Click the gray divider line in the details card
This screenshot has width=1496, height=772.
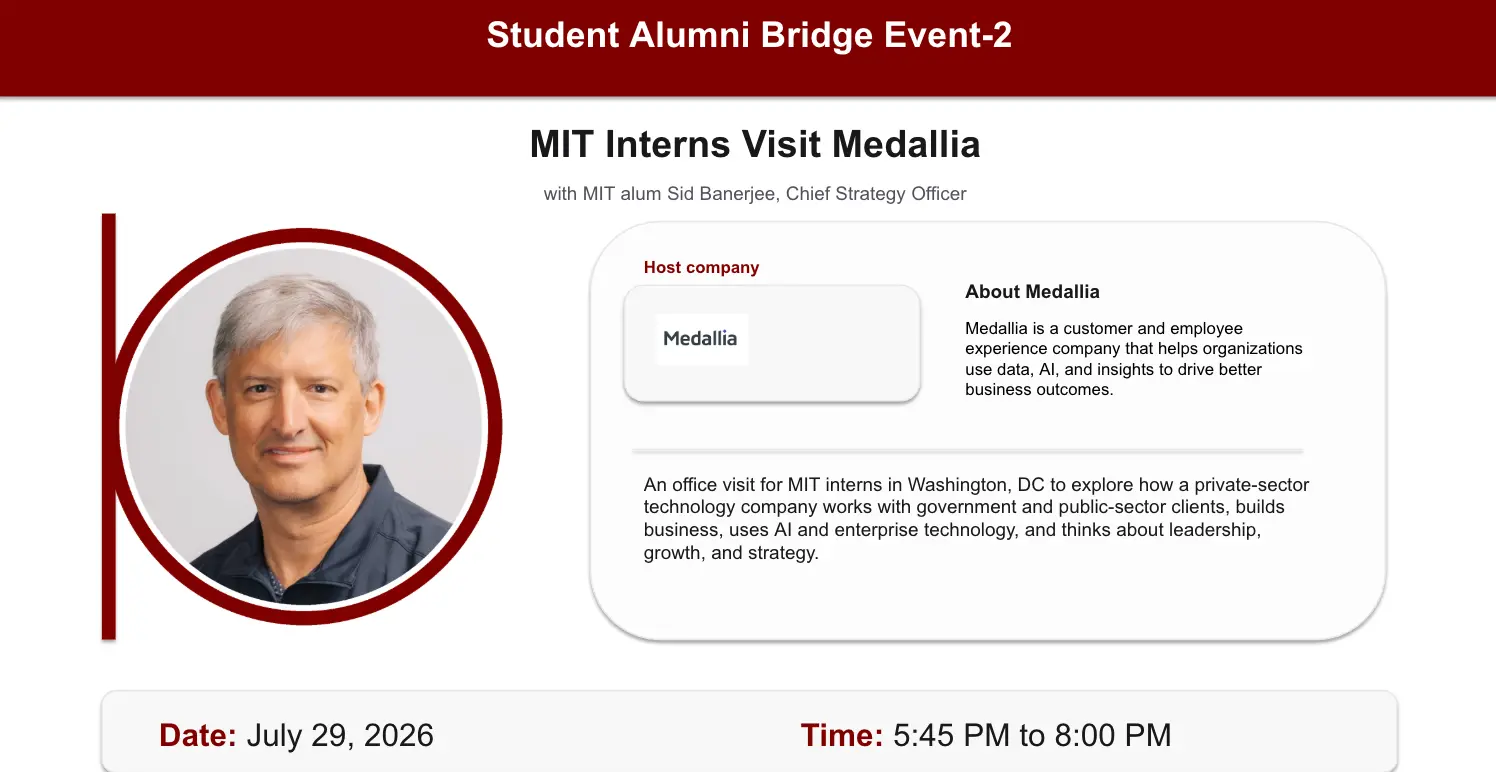pyautogui.click(x=968, y=451)
